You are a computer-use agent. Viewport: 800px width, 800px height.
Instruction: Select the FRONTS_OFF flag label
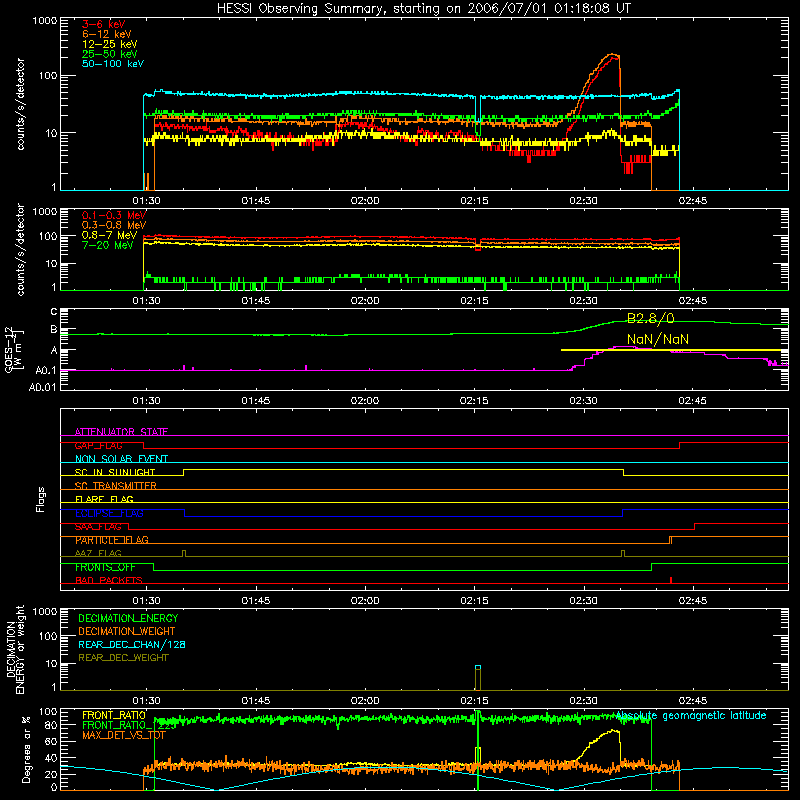tap(105, 567)
